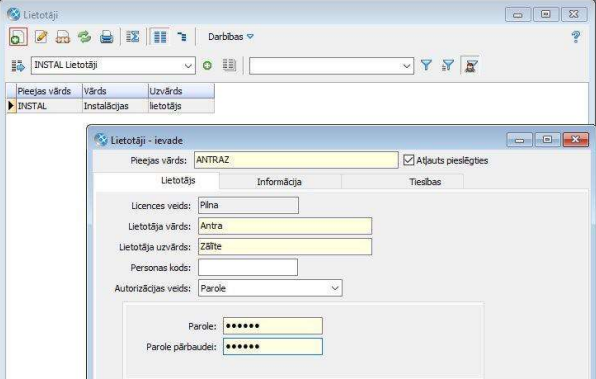Click the blue funnel filter icon
The height and width of the screenshot is (379, 596).
coord(426,65)
